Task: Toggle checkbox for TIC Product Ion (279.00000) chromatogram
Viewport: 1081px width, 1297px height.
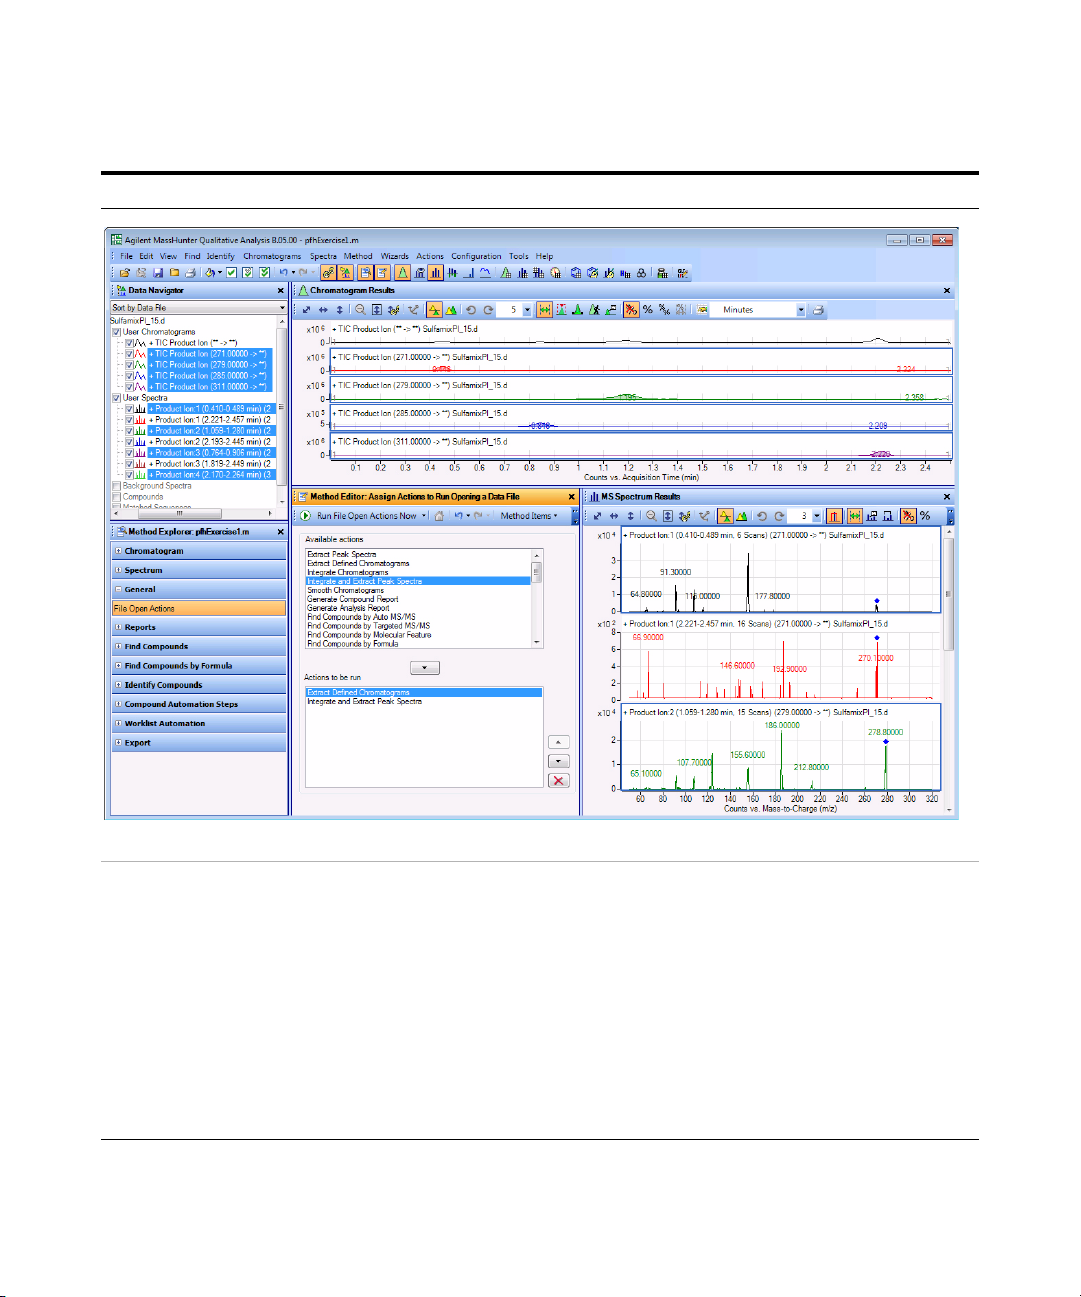Action: (129, 365)
